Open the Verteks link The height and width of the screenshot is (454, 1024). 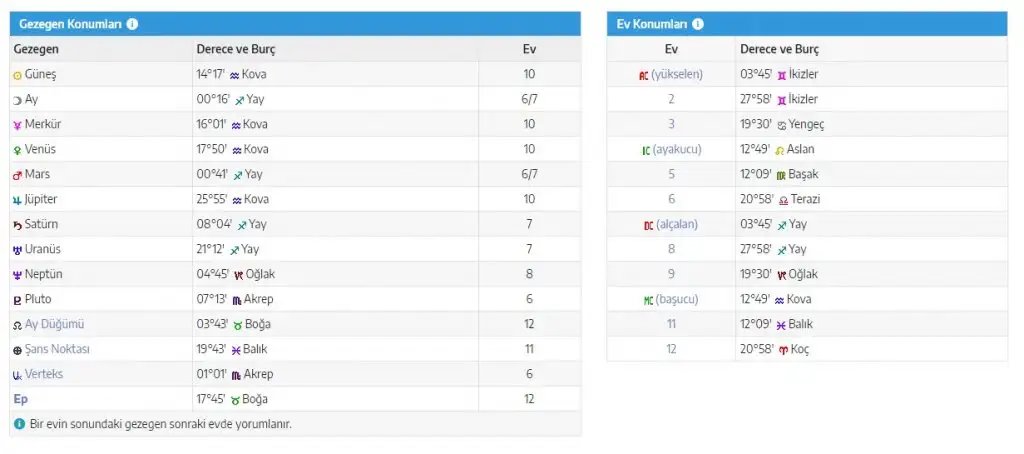pyautogui.click(x=47, y=374)
